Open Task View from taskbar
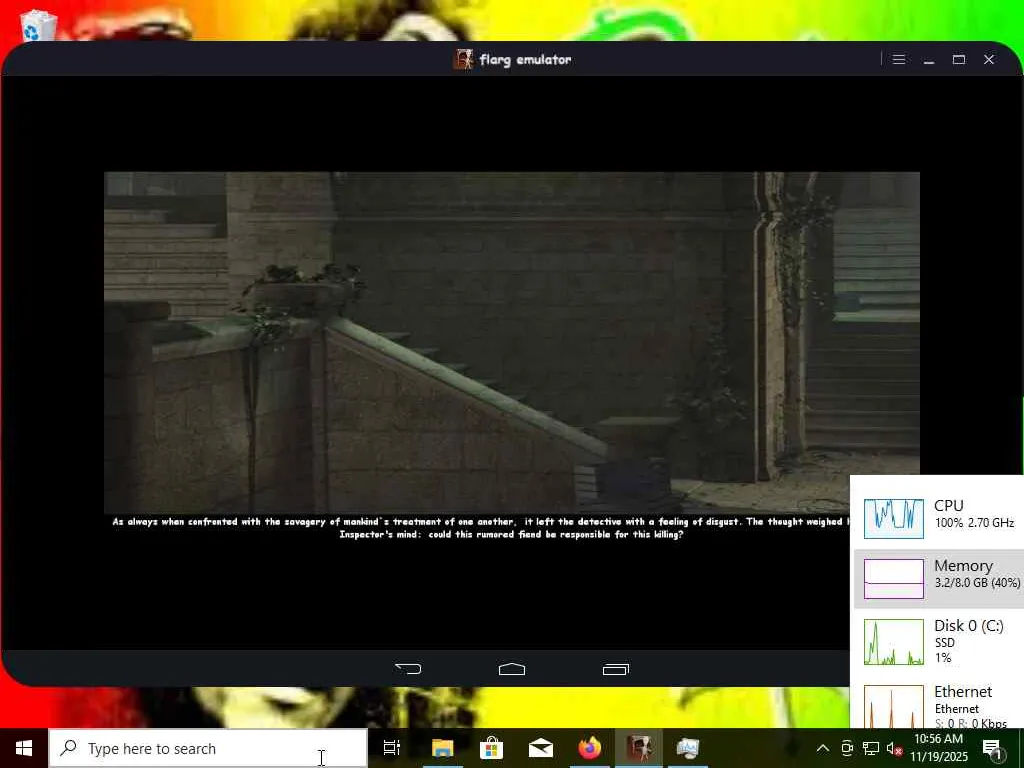This screenshot has width=1024, height=768. click(392, 748)
